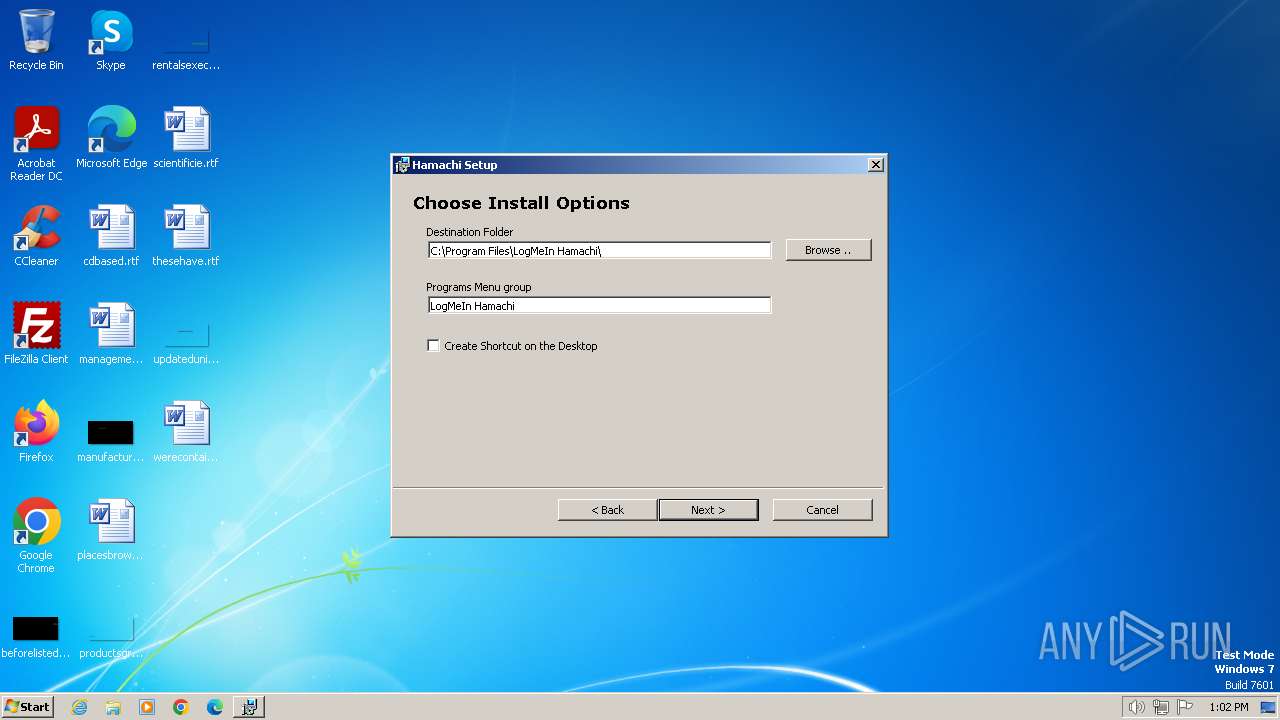
Task: Click the Next button in Hamachi Setup
Action: 708,510
